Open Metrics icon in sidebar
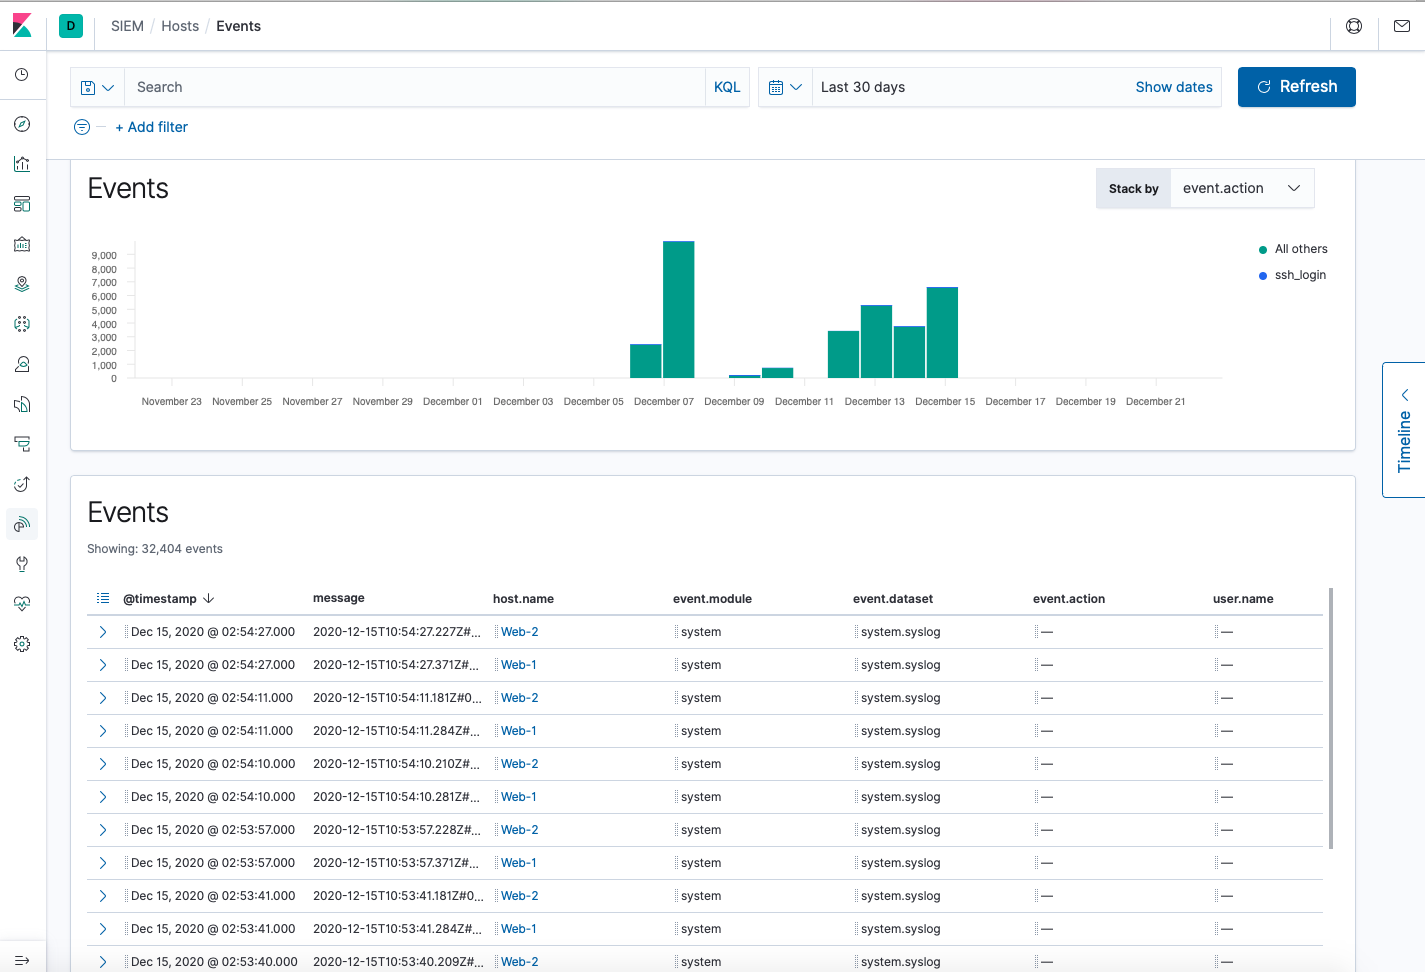Image resolution: width=1425 pixels, height=972 pixels. click(x=22, y=364)
